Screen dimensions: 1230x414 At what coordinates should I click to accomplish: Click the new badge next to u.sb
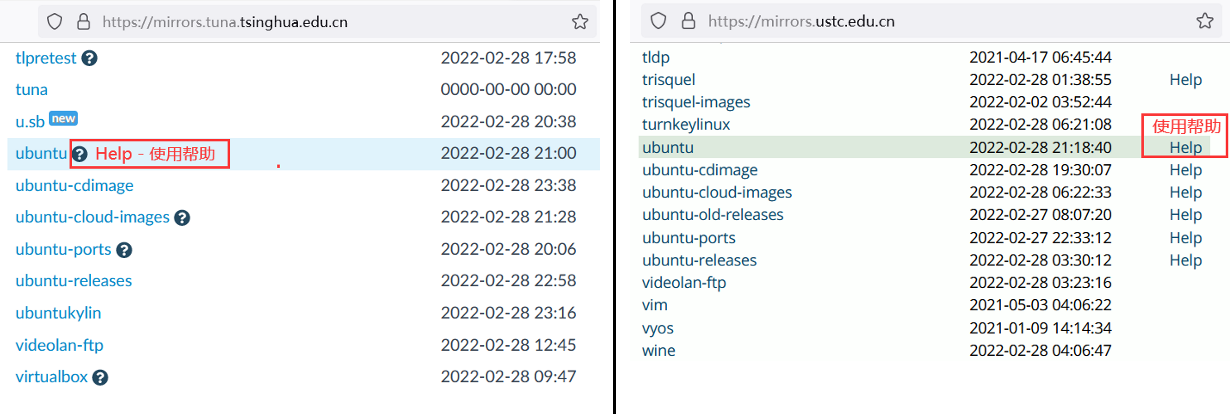tap(63, 119)
